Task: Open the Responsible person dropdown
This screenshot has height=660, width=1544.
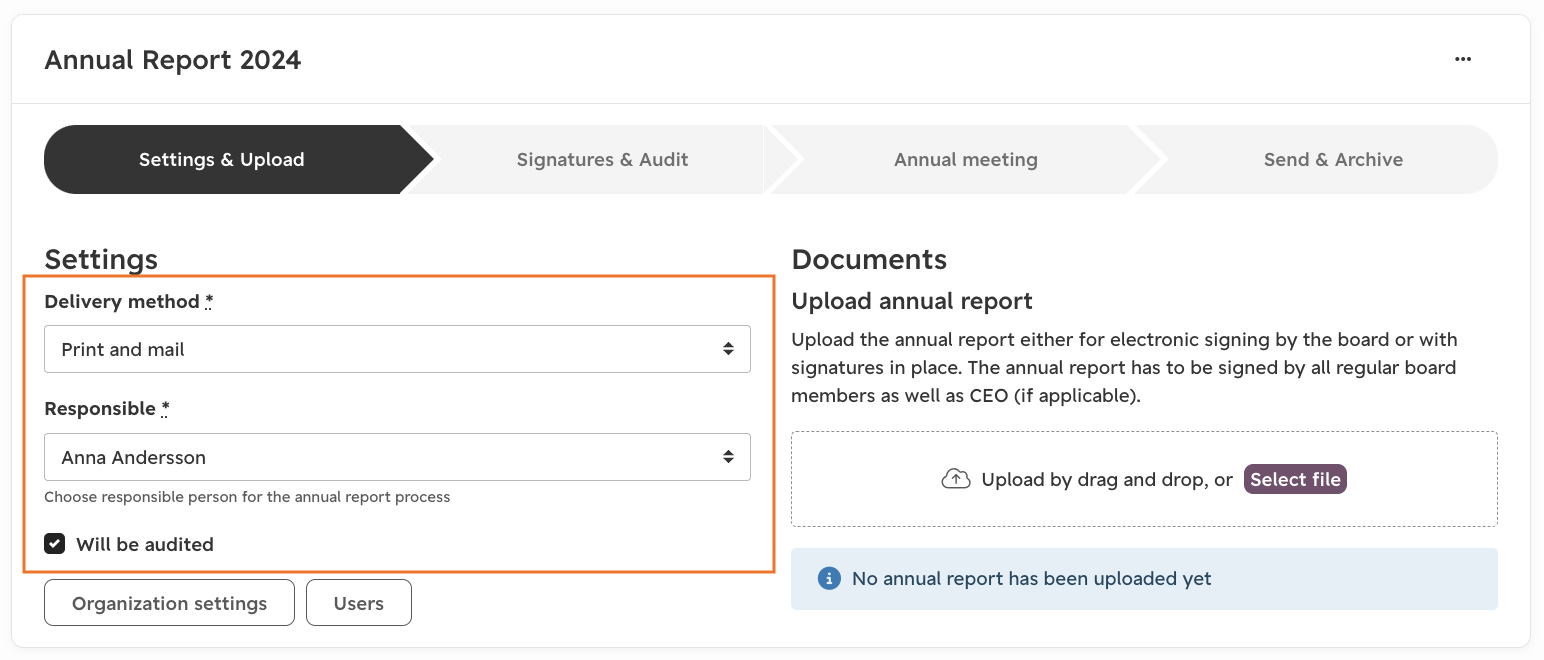Action: 397,457
